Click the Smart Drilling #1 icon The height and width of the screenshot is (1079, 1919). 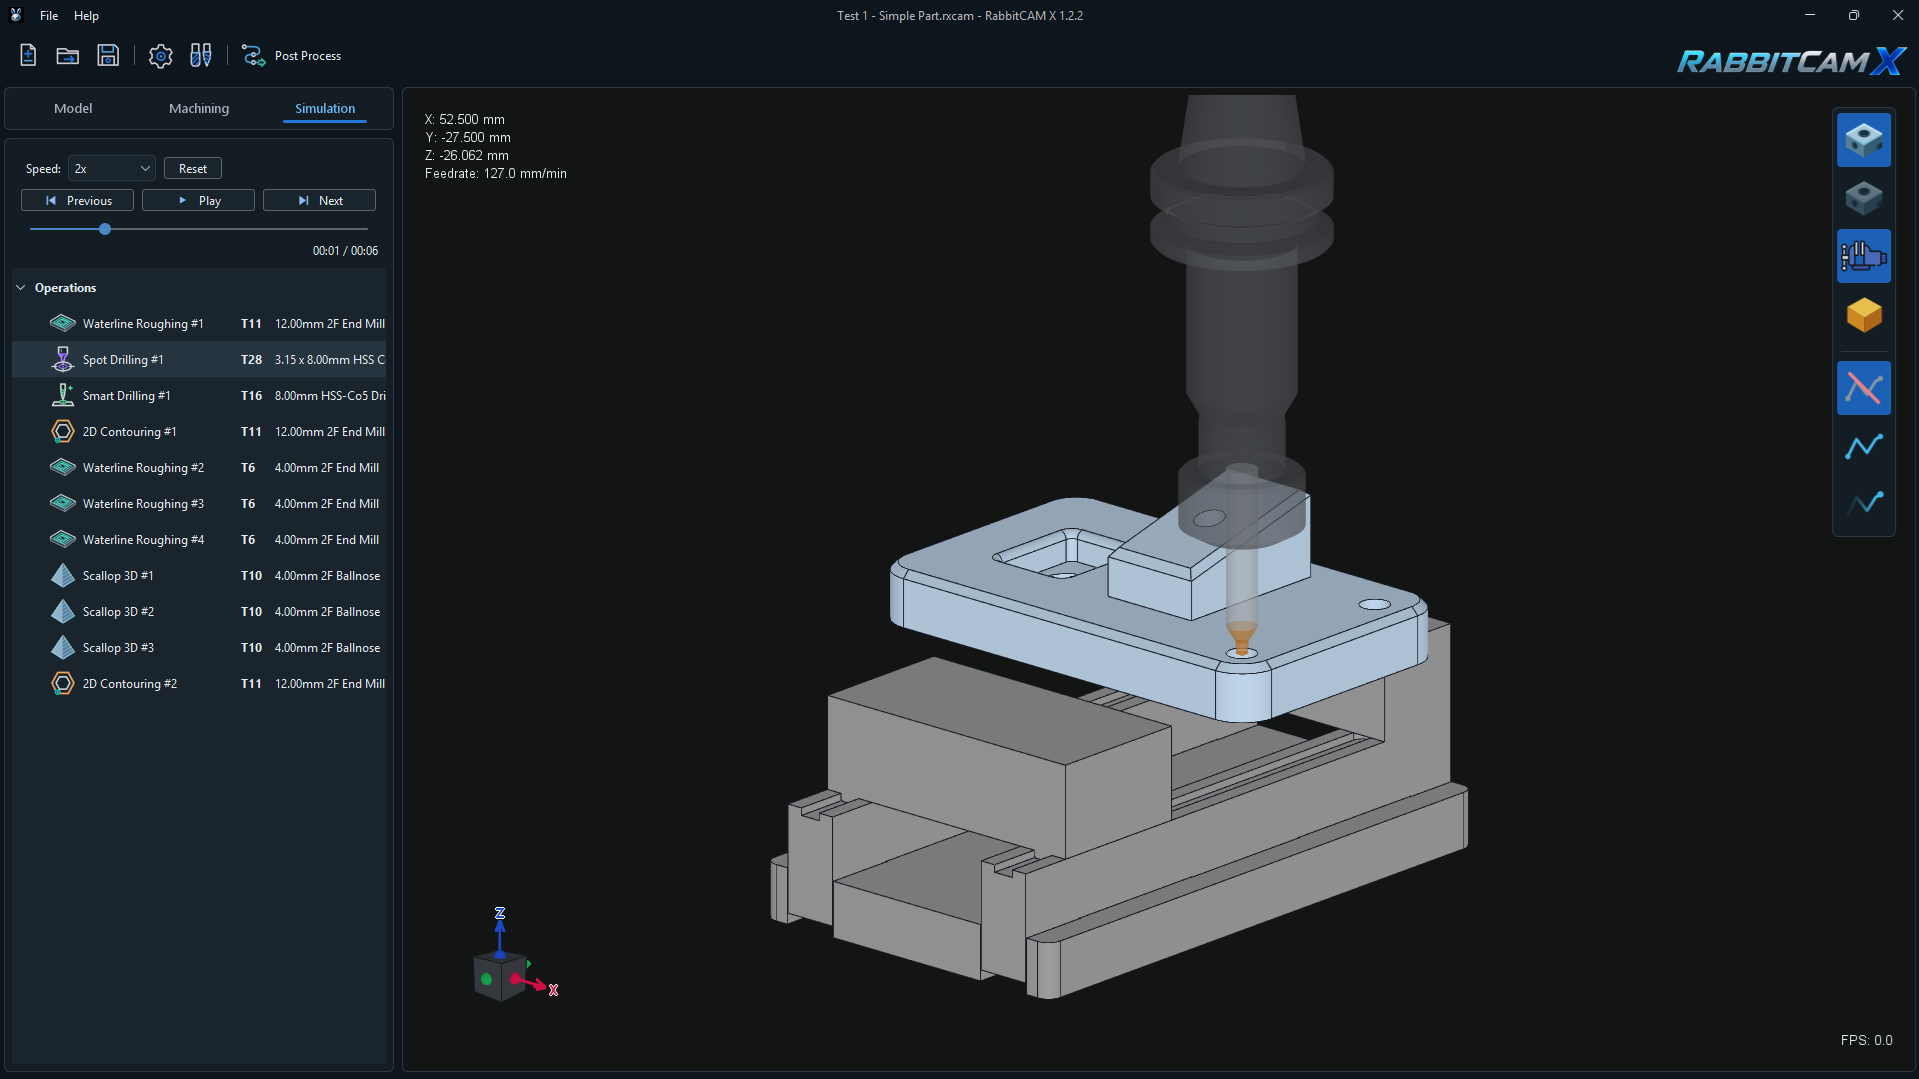point(62,395)
